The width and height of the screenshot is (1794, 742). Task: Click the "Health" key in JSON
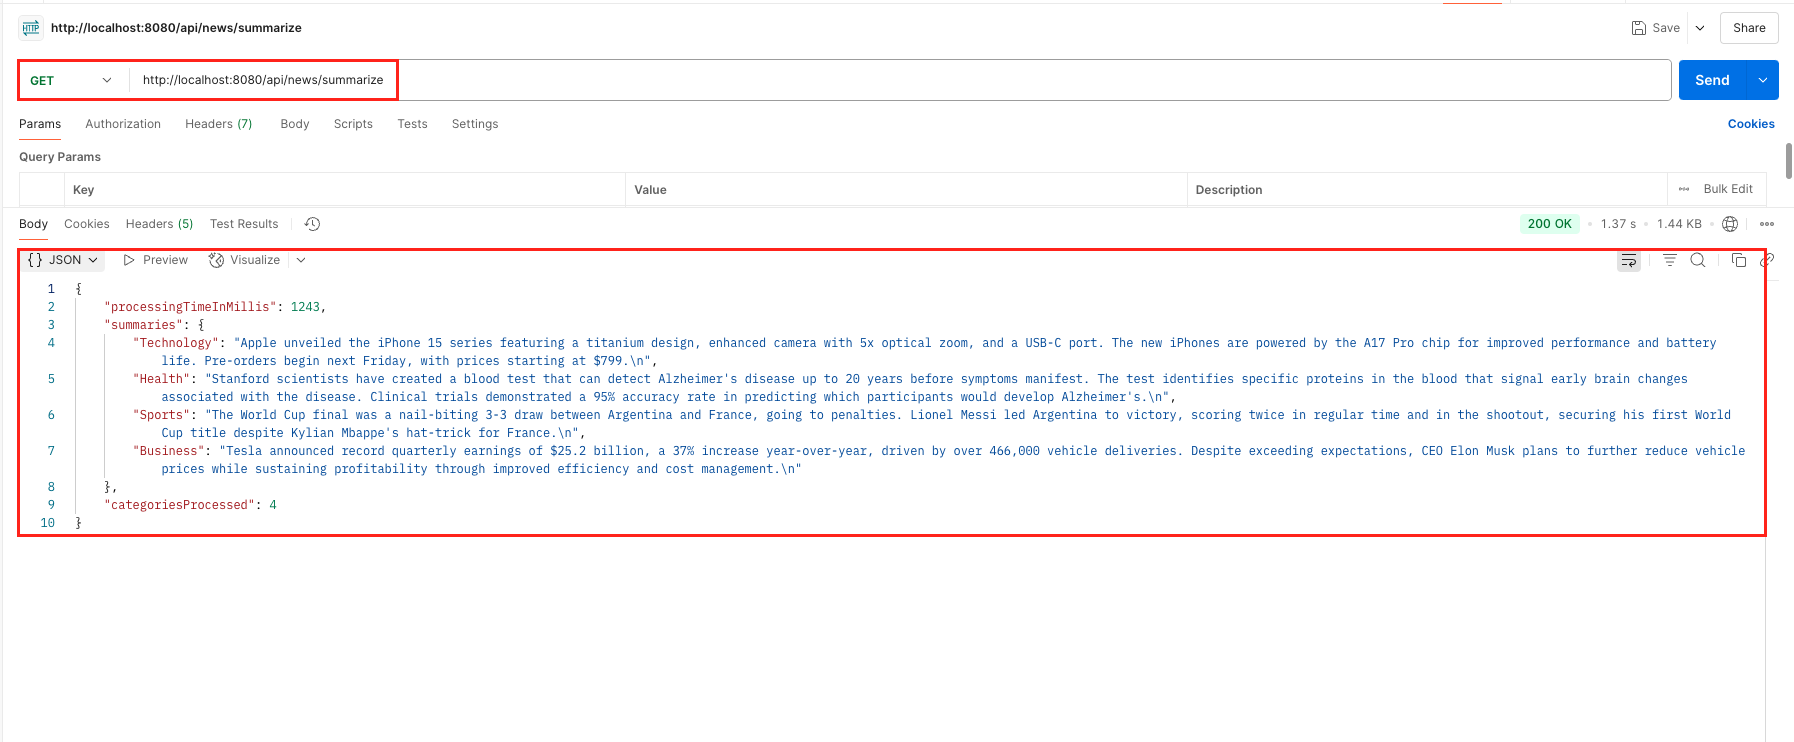click(162, 379)
